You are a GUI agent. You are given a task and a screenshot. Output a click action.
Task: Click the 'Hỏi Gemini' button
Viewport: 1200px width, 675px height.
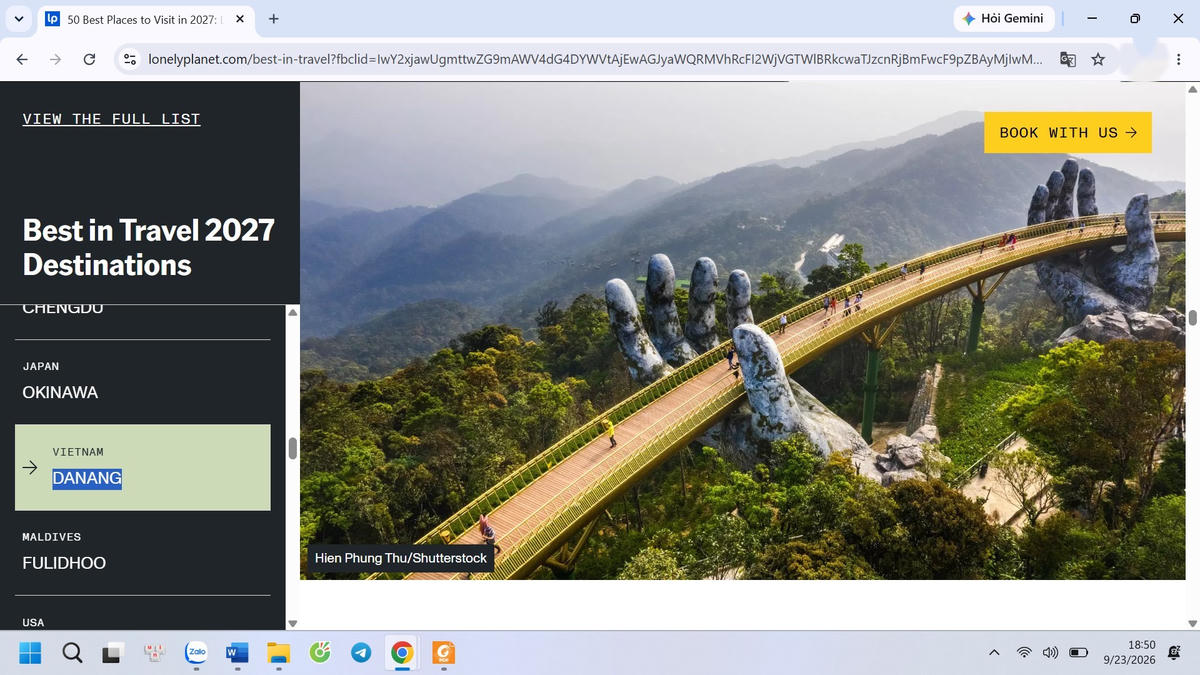click(1002, 18)
